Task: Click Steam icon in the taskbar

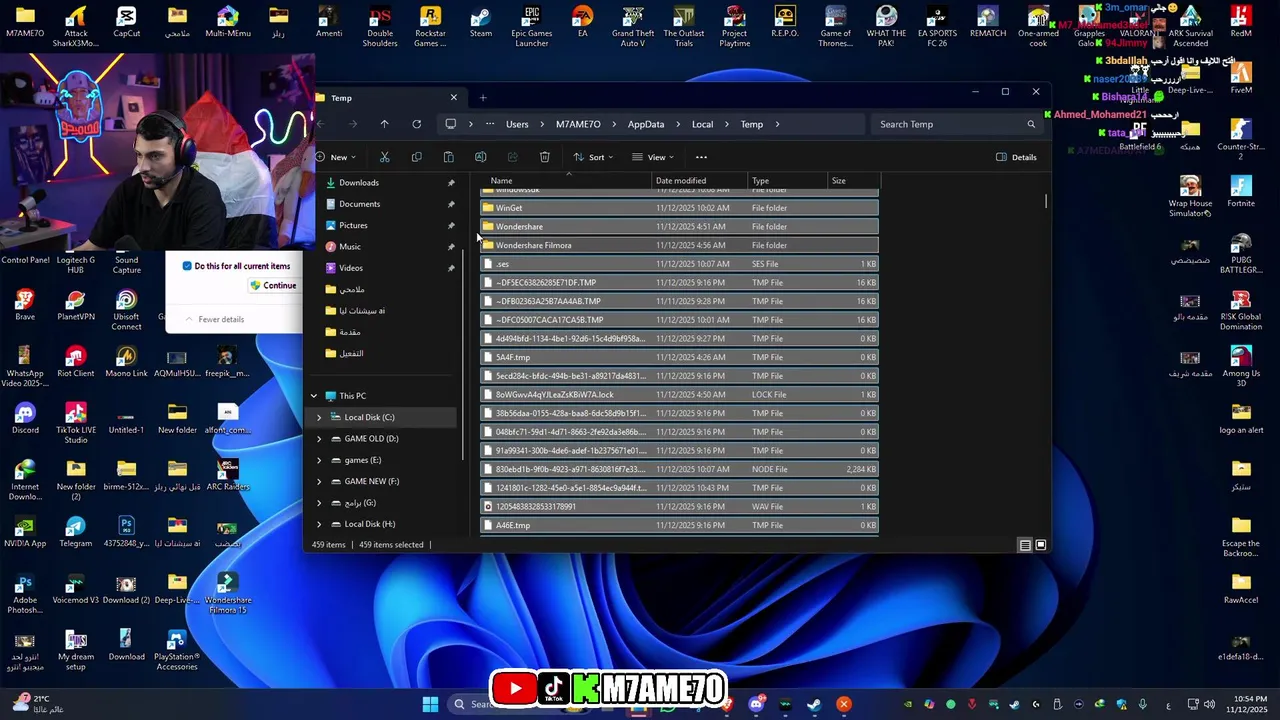Action: 814,704
